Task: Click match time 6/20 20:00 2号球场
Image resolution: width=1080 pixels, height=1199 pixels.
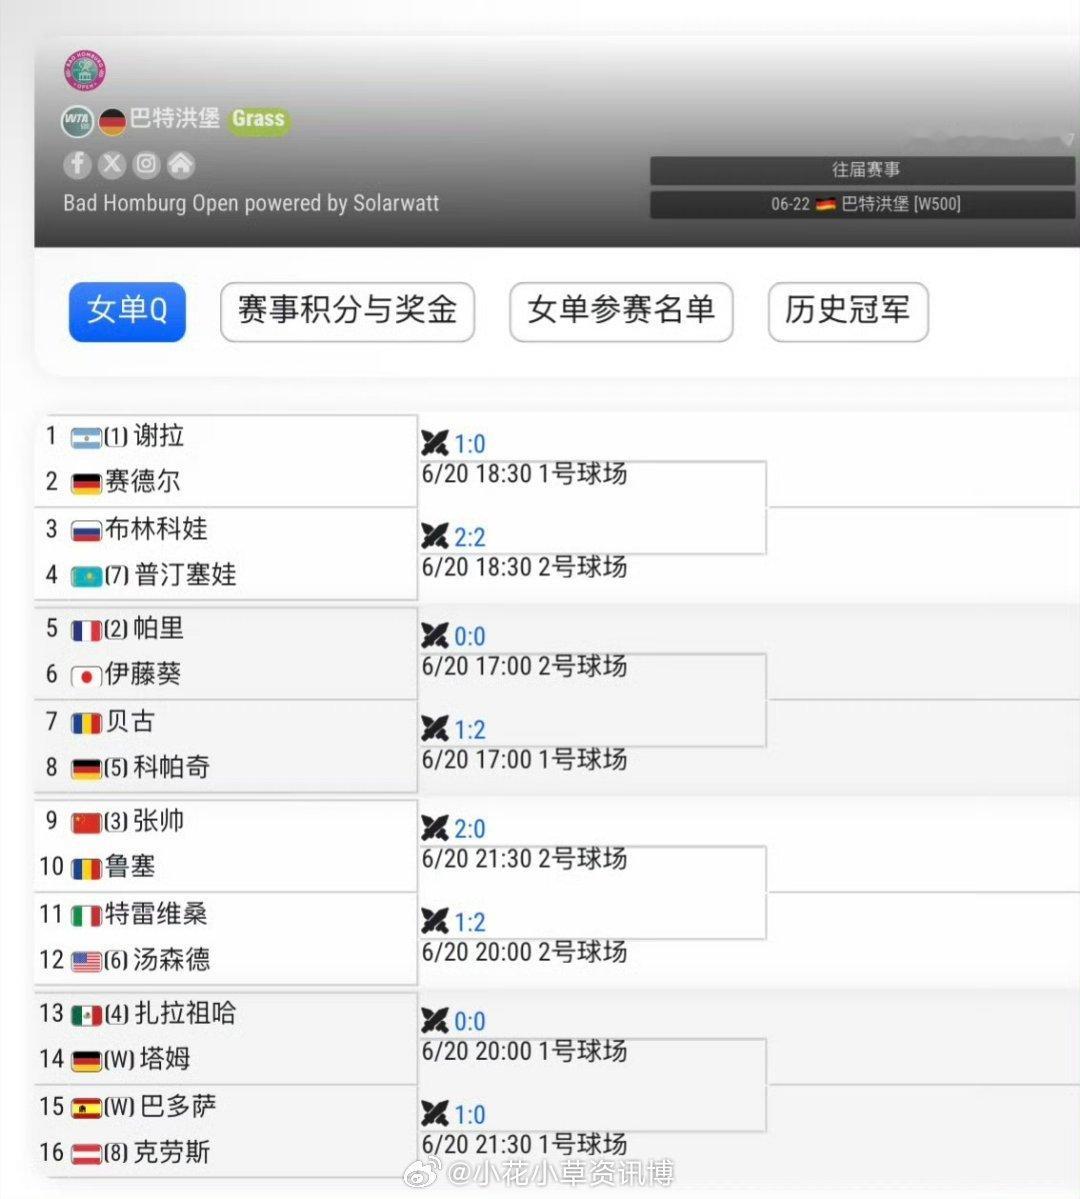Action: coord(525,954)
